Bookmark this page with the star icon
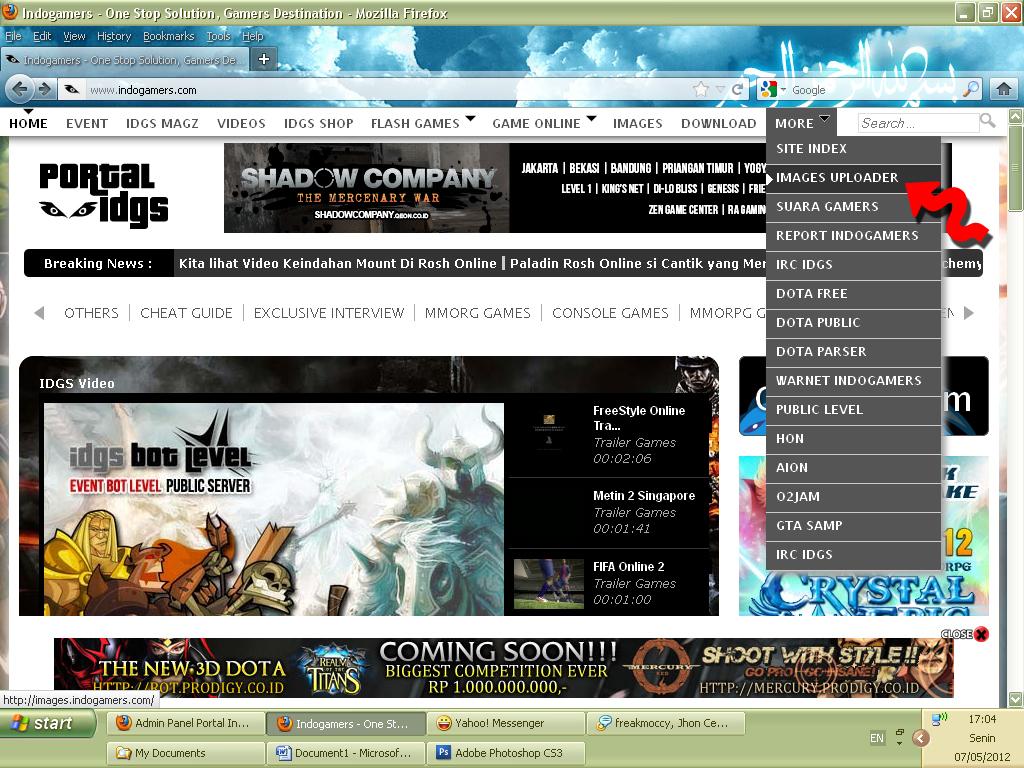The width and height of the screenshot is (1024, 768). tap(701, 89)
